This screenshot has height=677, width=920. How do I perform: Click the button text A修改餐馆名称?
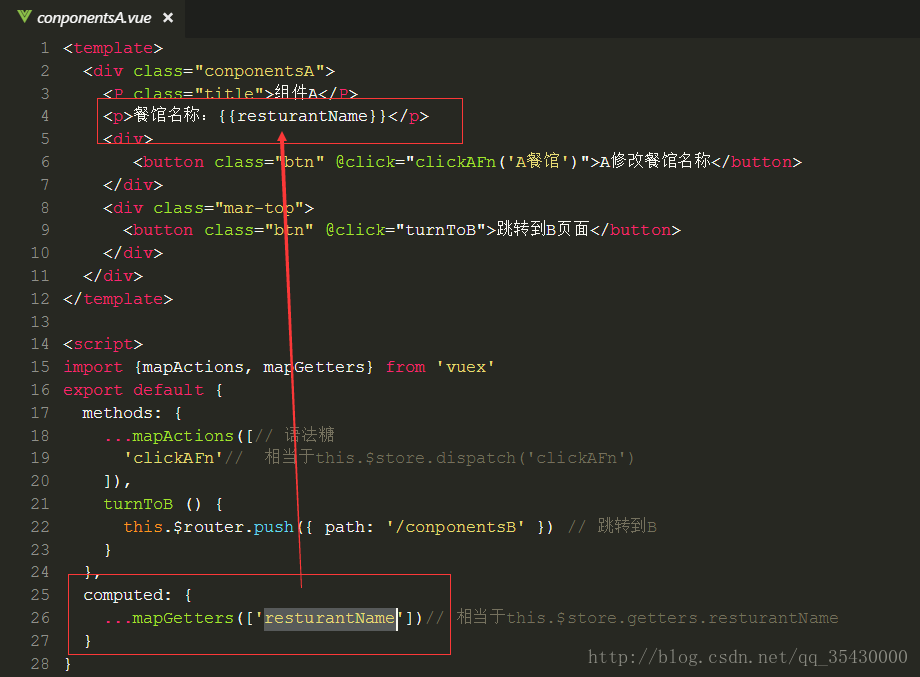[655, 161]
